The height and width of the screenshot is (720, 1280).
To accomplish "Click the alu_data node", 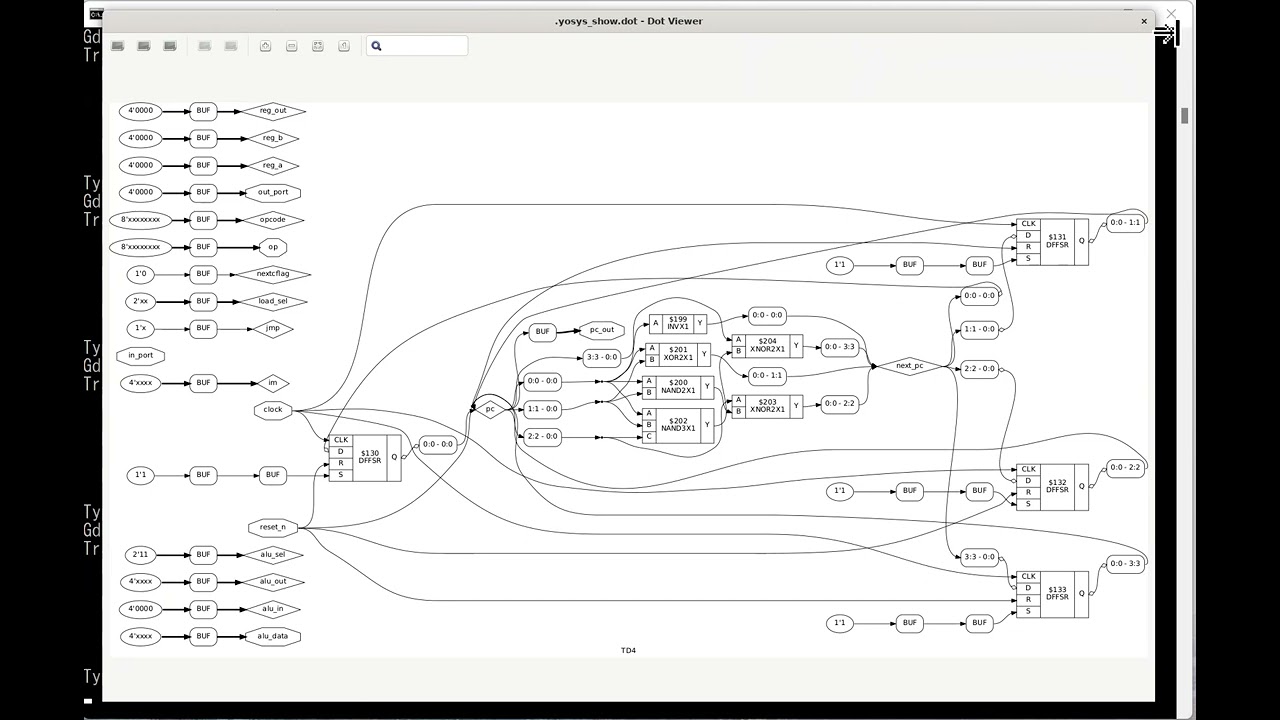I will 273,635.
